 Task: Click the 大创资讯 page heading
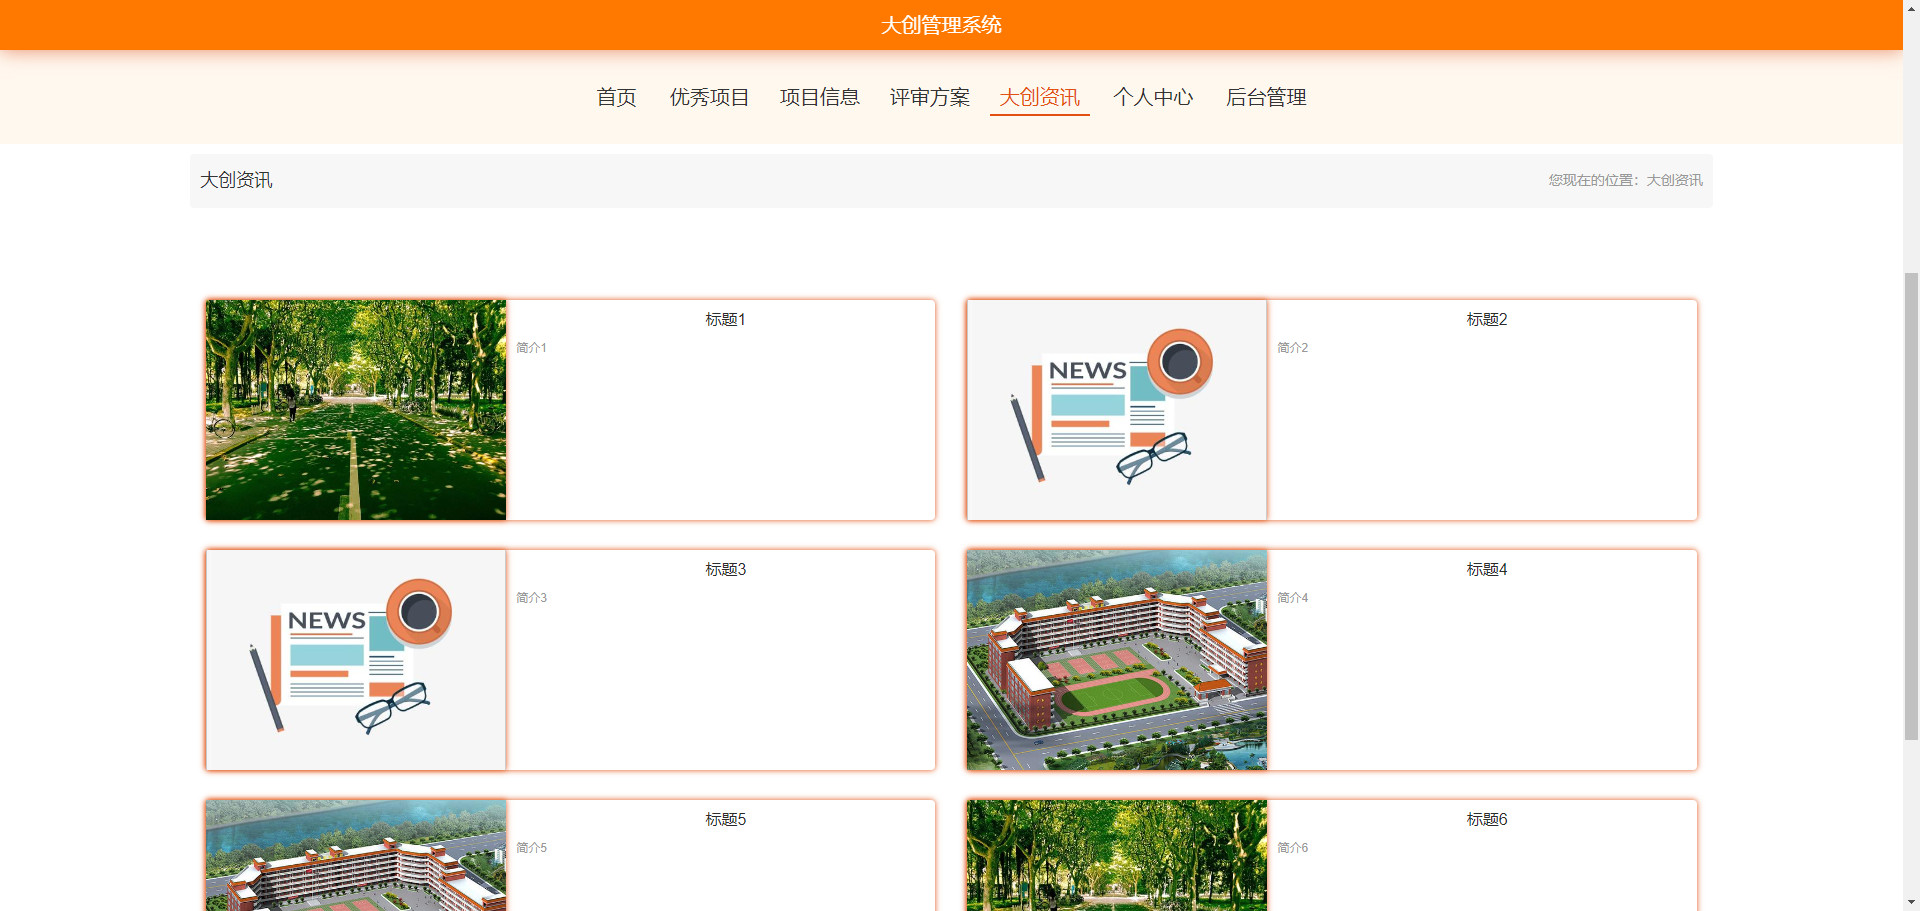[x=236, y=180]
